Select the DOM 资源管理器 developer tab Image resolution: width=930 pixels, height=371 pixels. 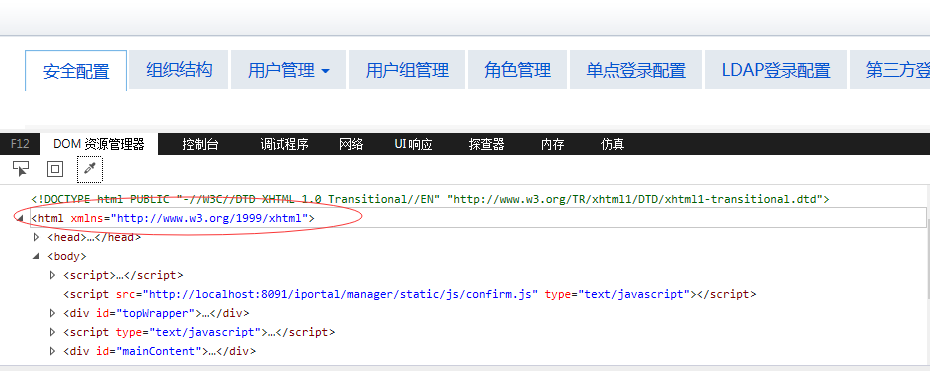tap(98, 144)
